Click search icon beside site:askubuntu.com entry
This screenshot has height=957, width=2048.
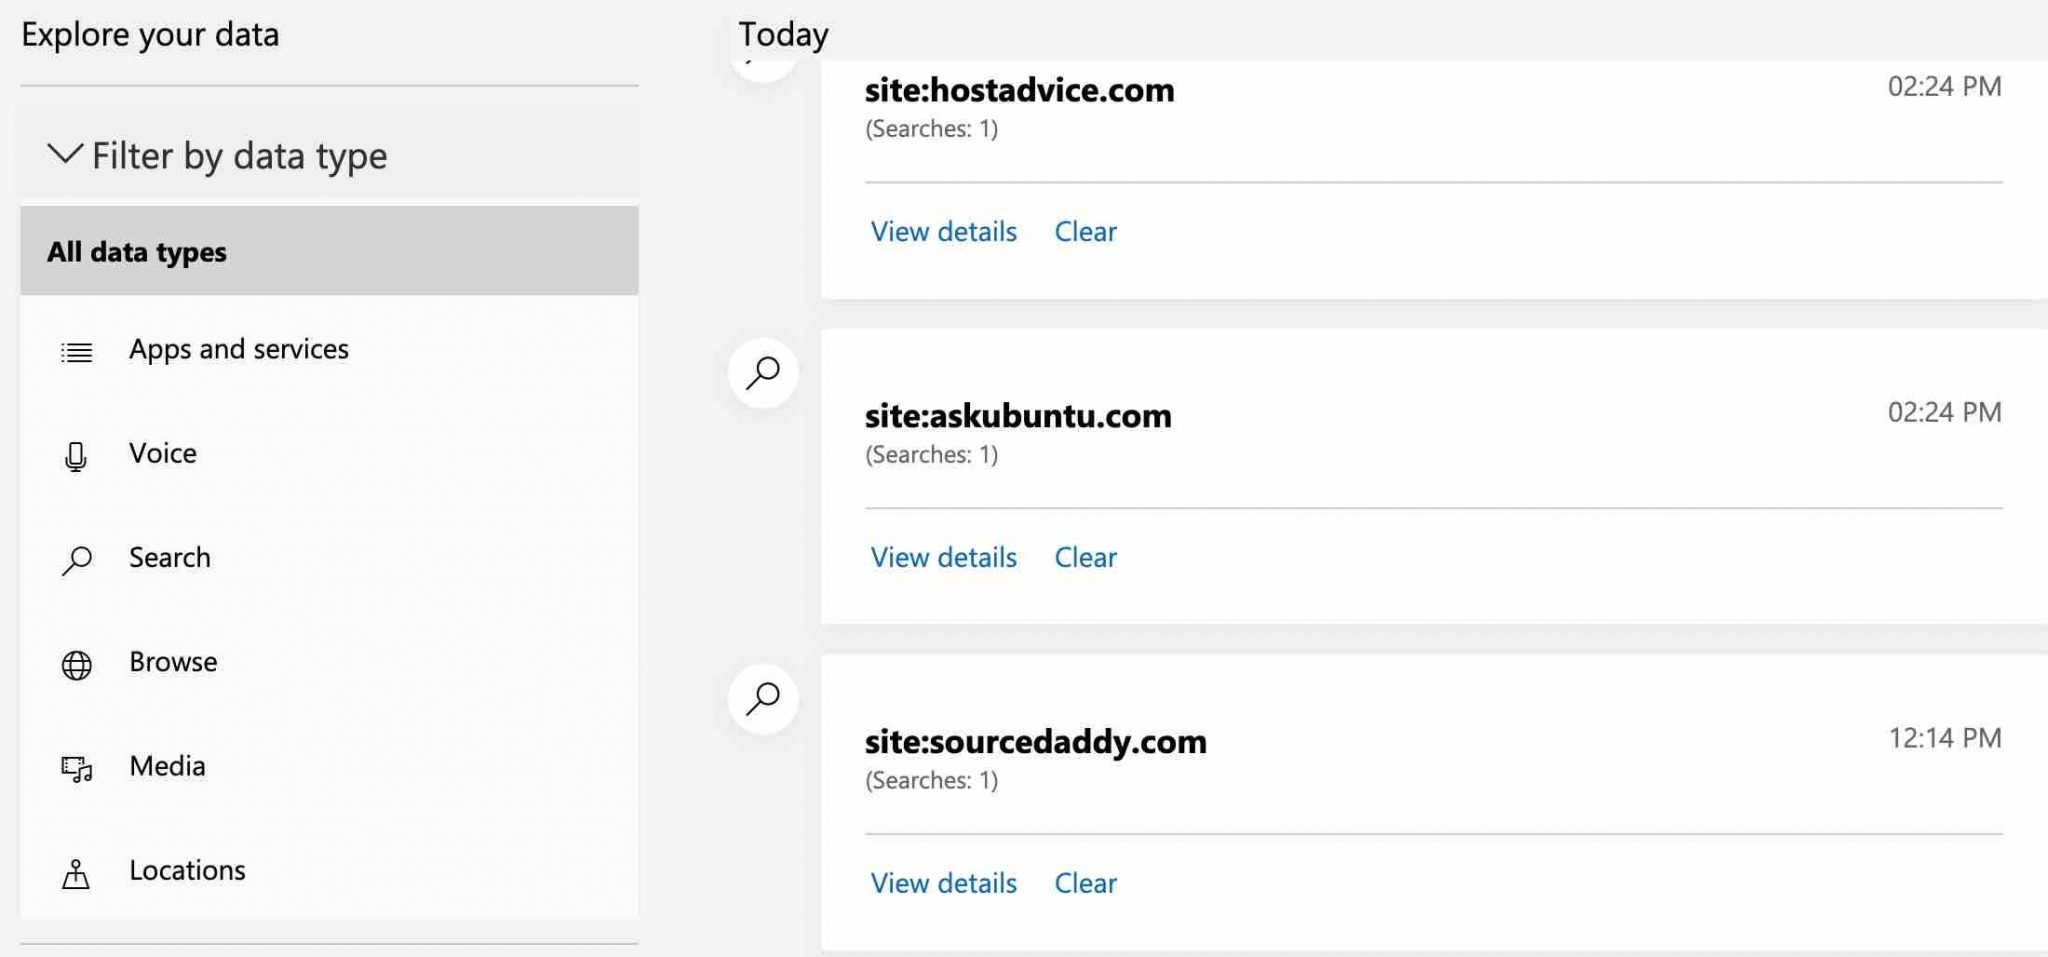coord(763,373)
